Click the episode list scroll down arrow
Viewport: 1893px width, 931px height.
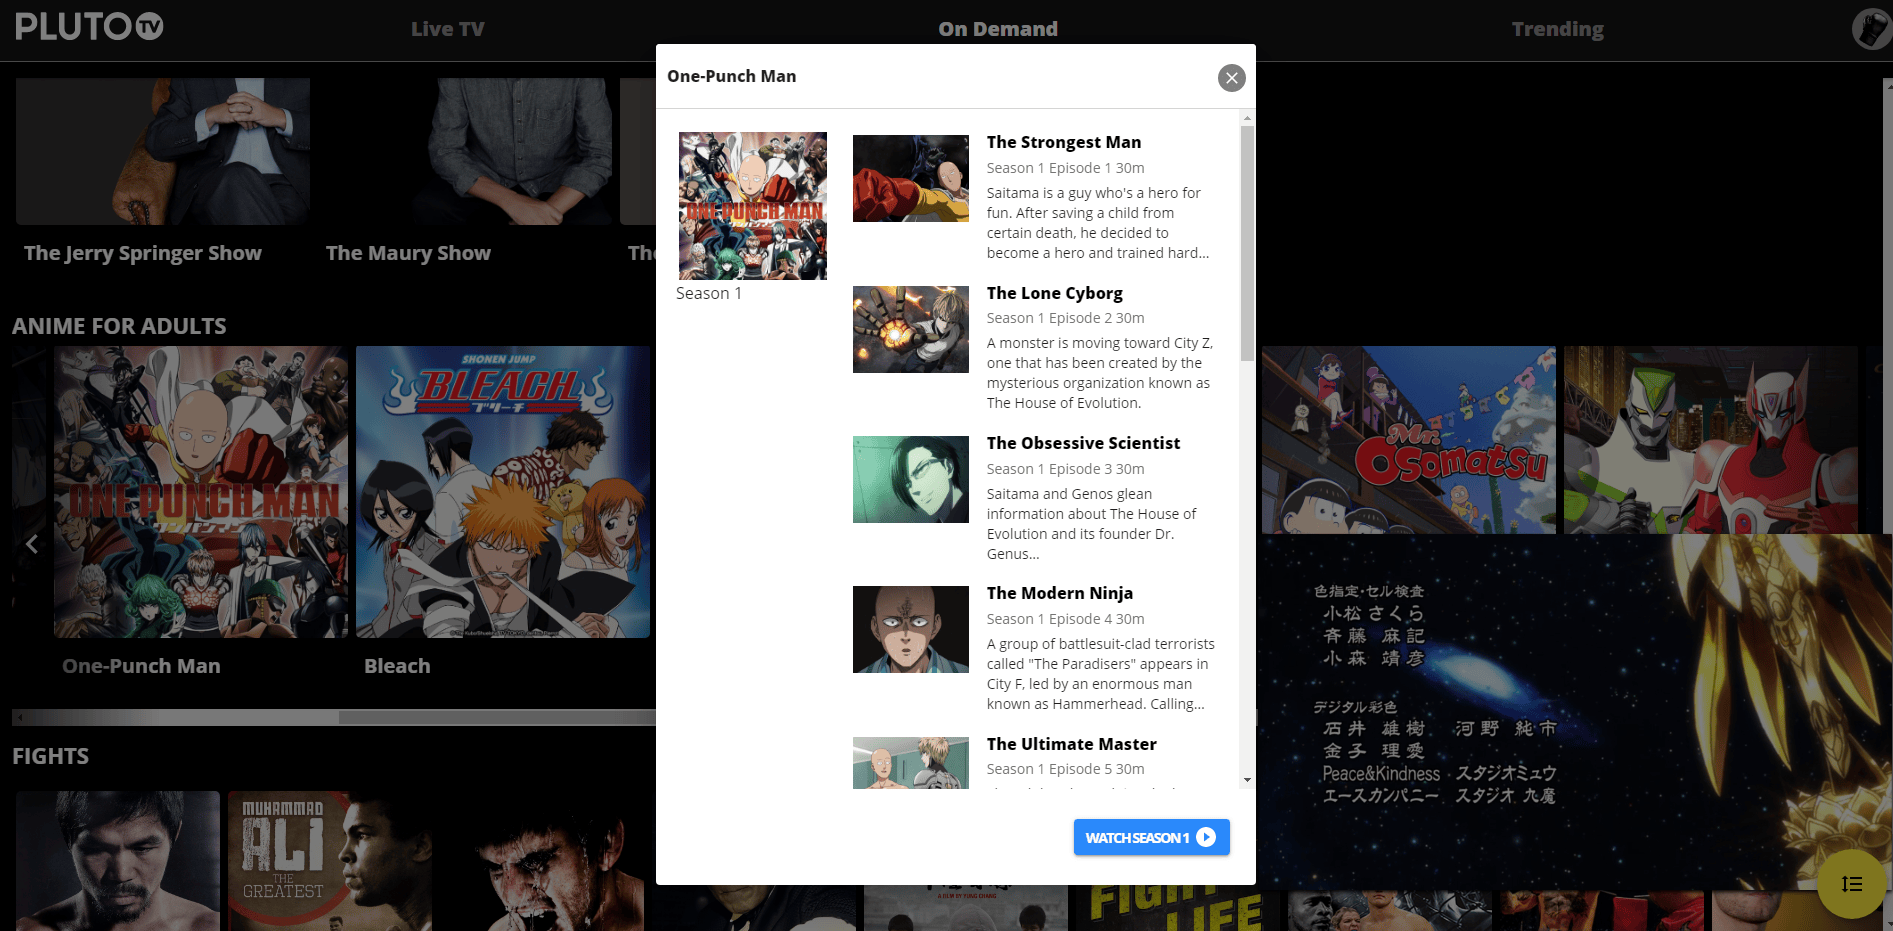[x=1247, y=780]
